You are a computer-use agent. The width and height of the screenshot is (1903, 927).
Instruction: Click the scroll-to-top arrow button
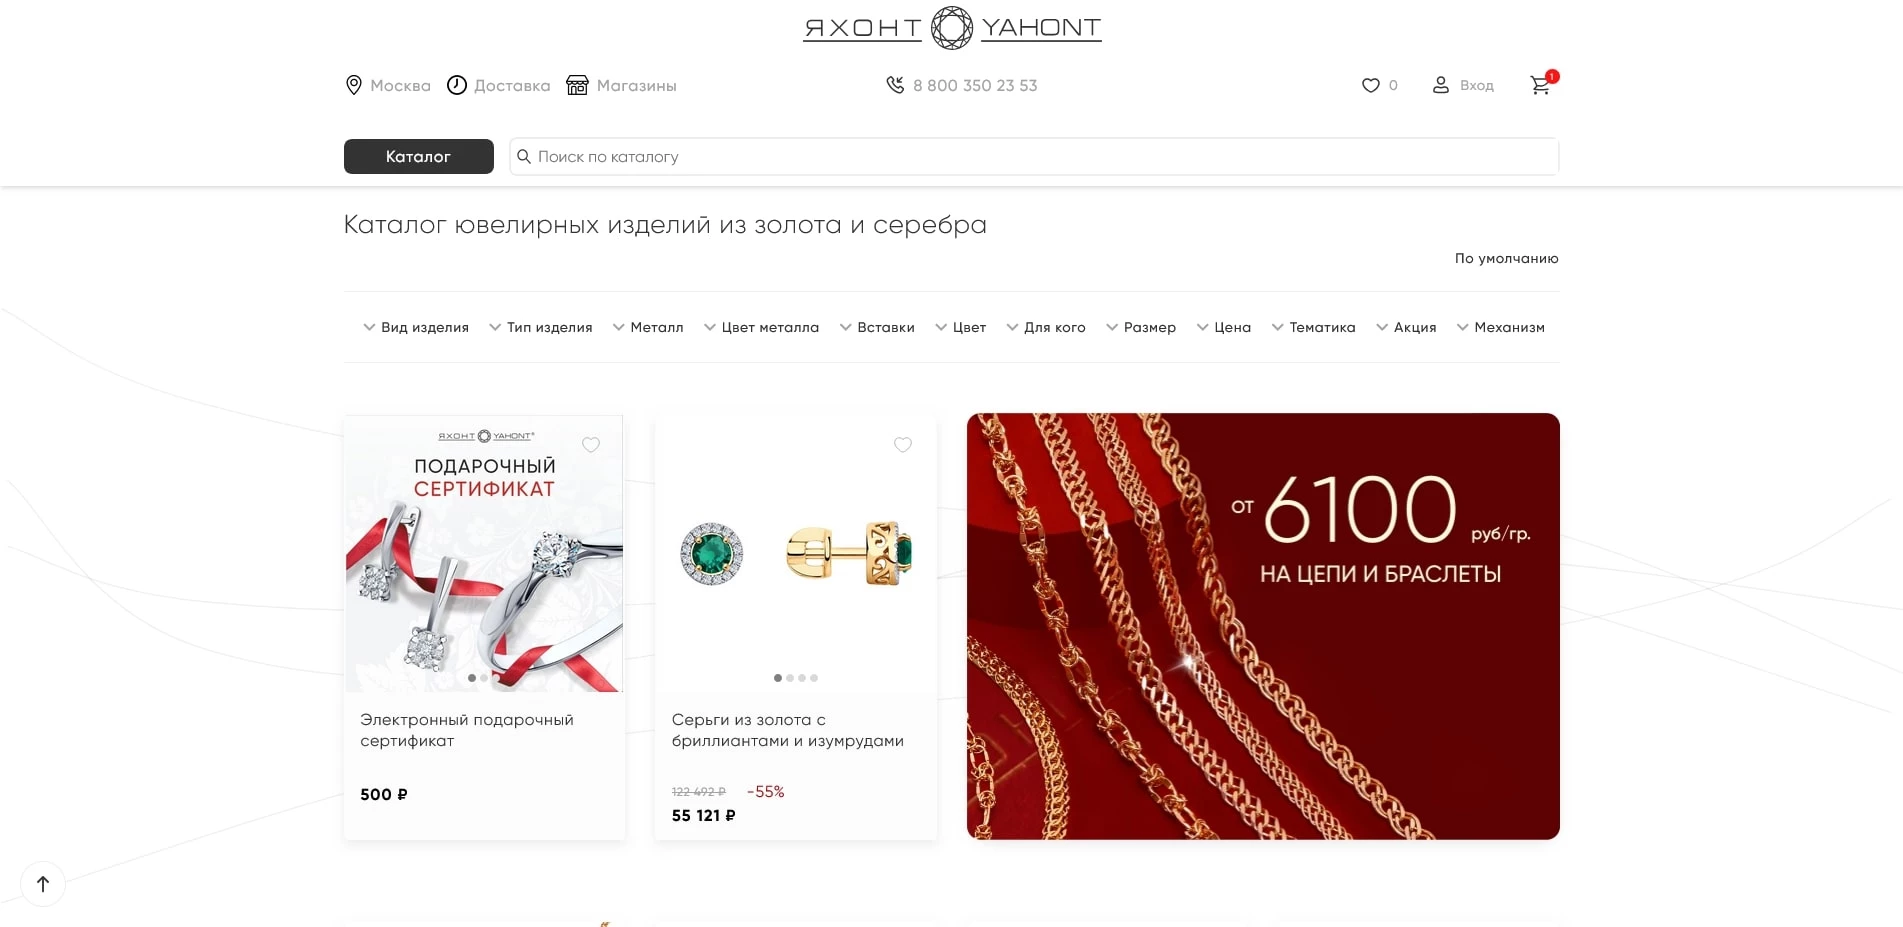(x=43, y=884)
